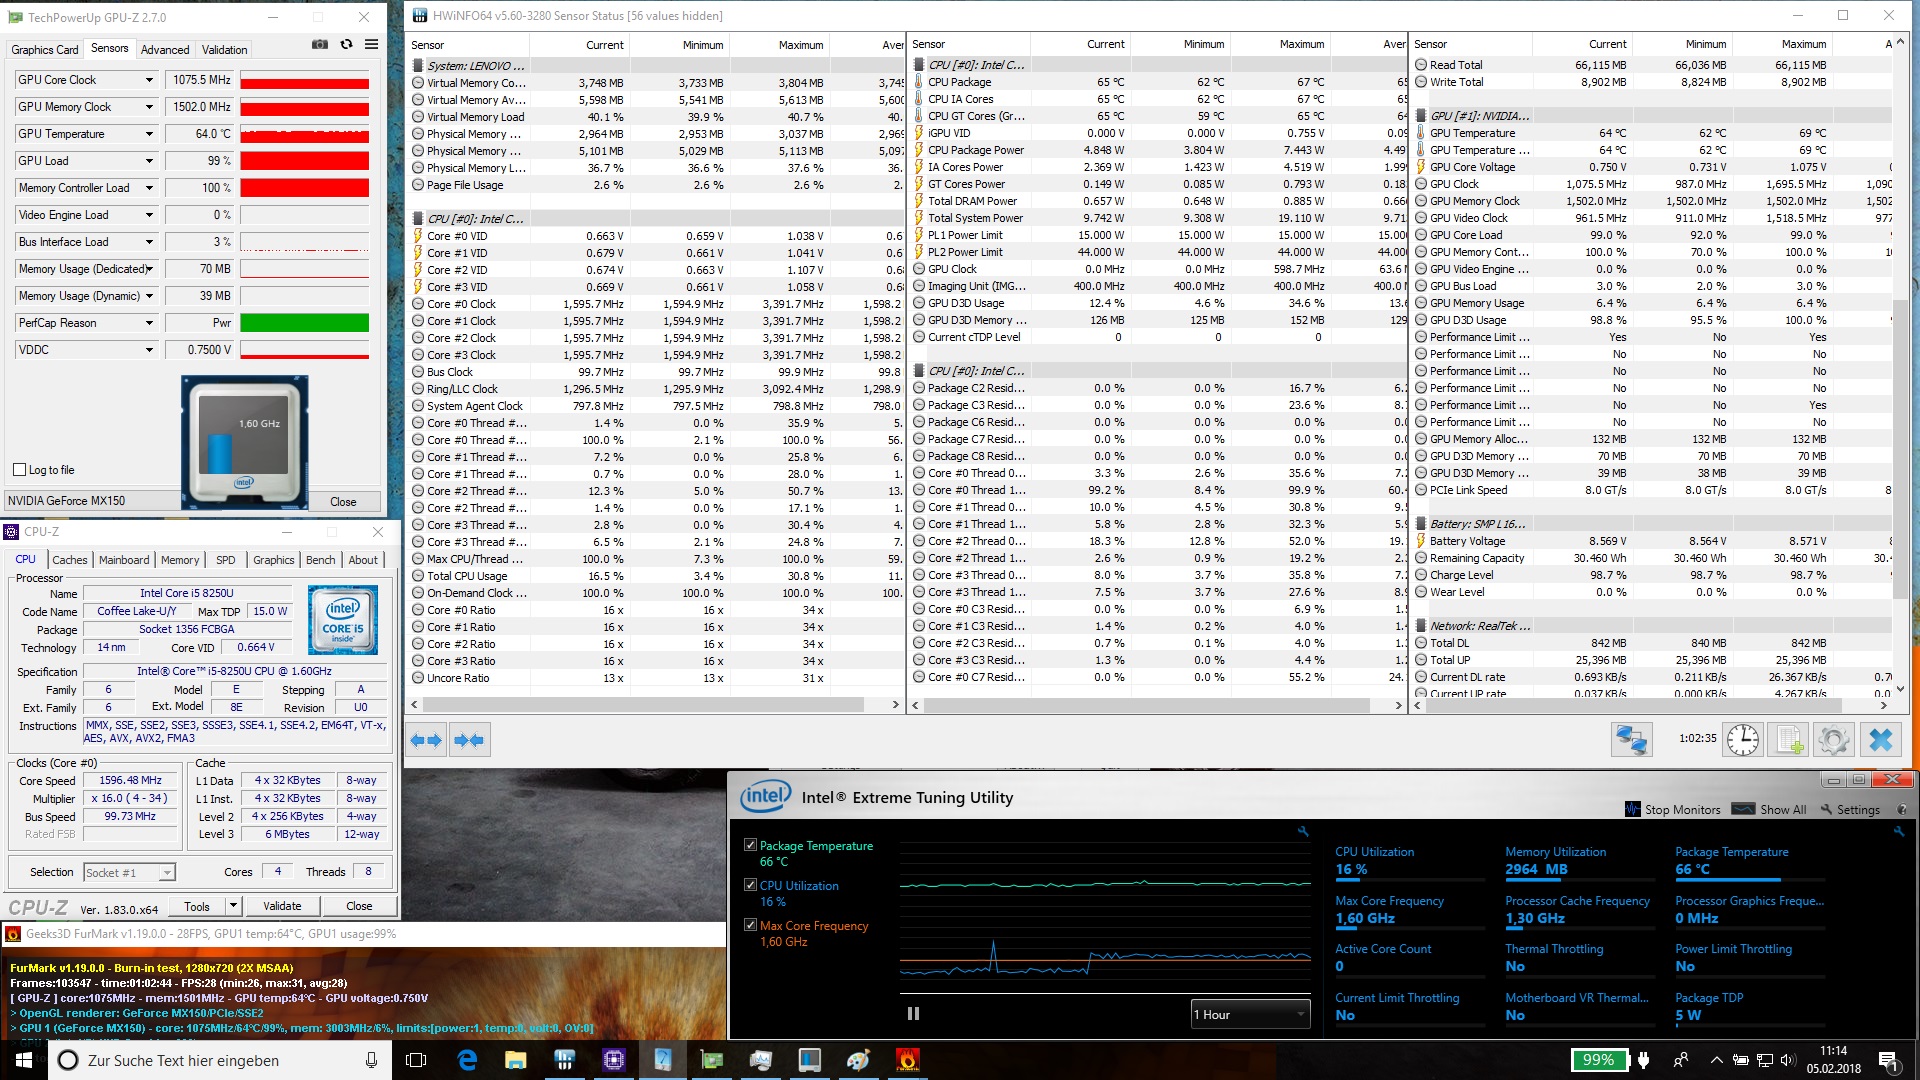Click HWiNFO shrink columns arrows icon

pos(469,740)
